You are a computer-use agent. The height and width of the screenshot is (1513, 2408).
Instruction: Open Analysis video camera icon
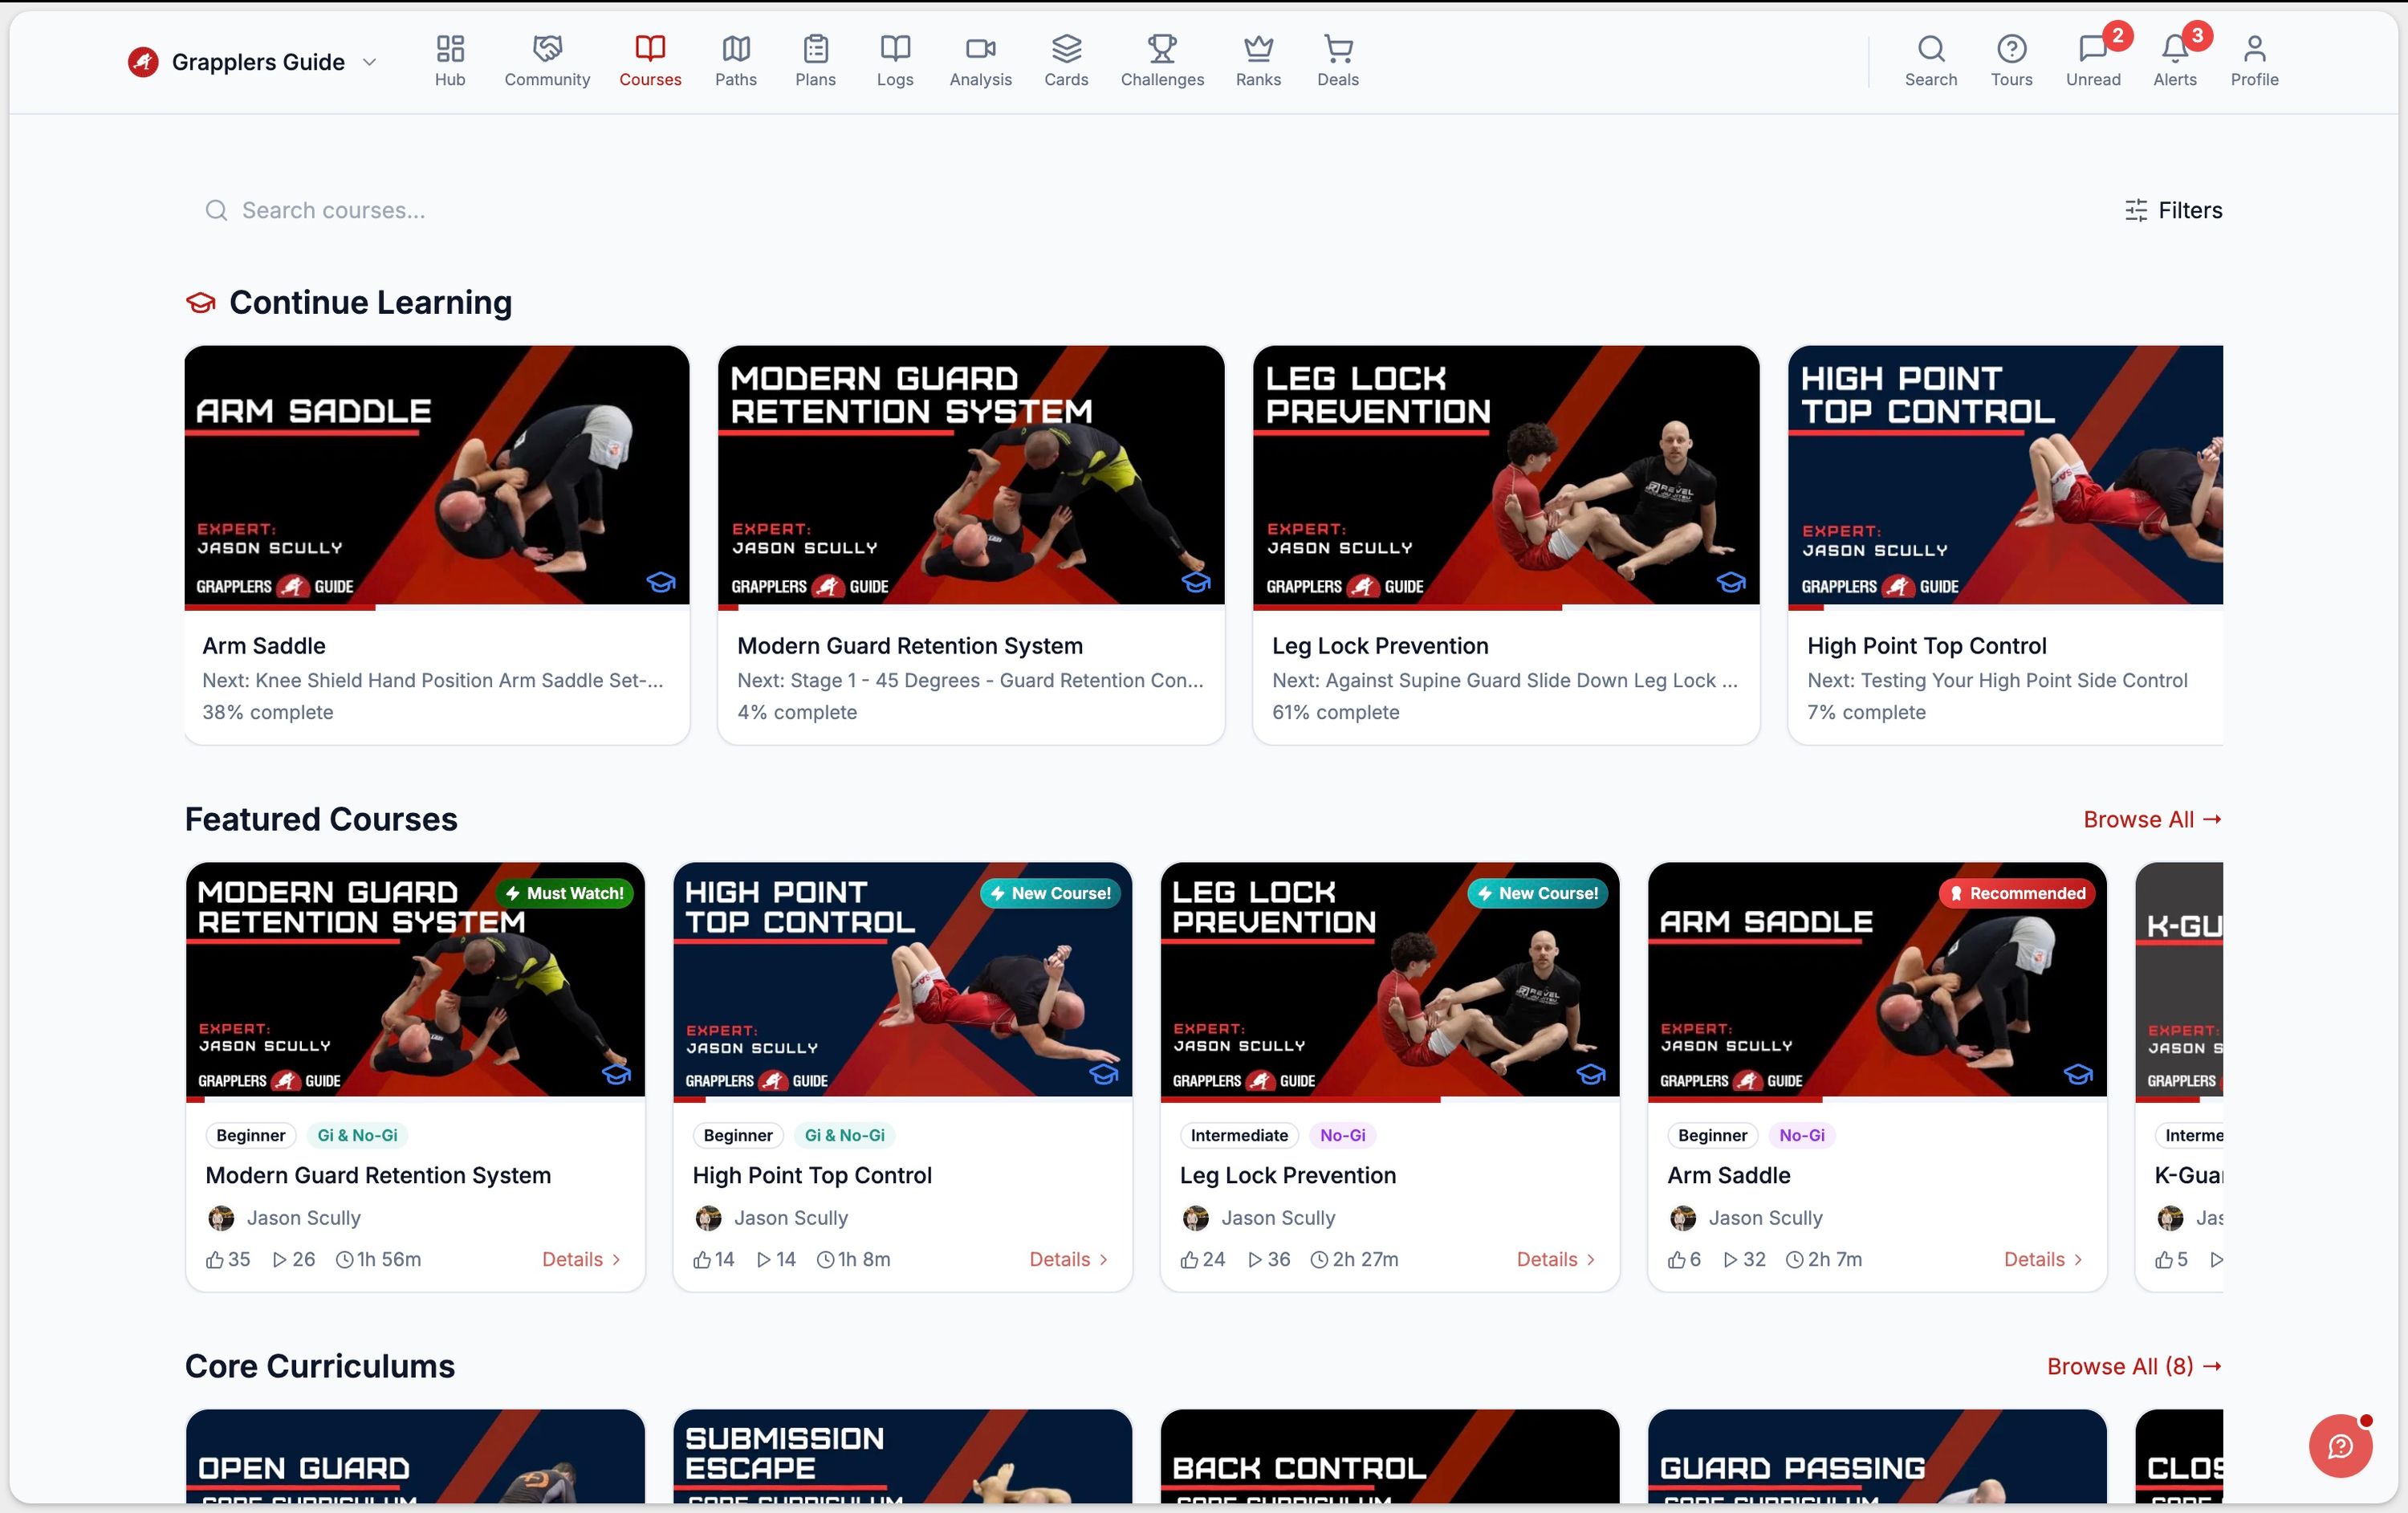(980, 48)
